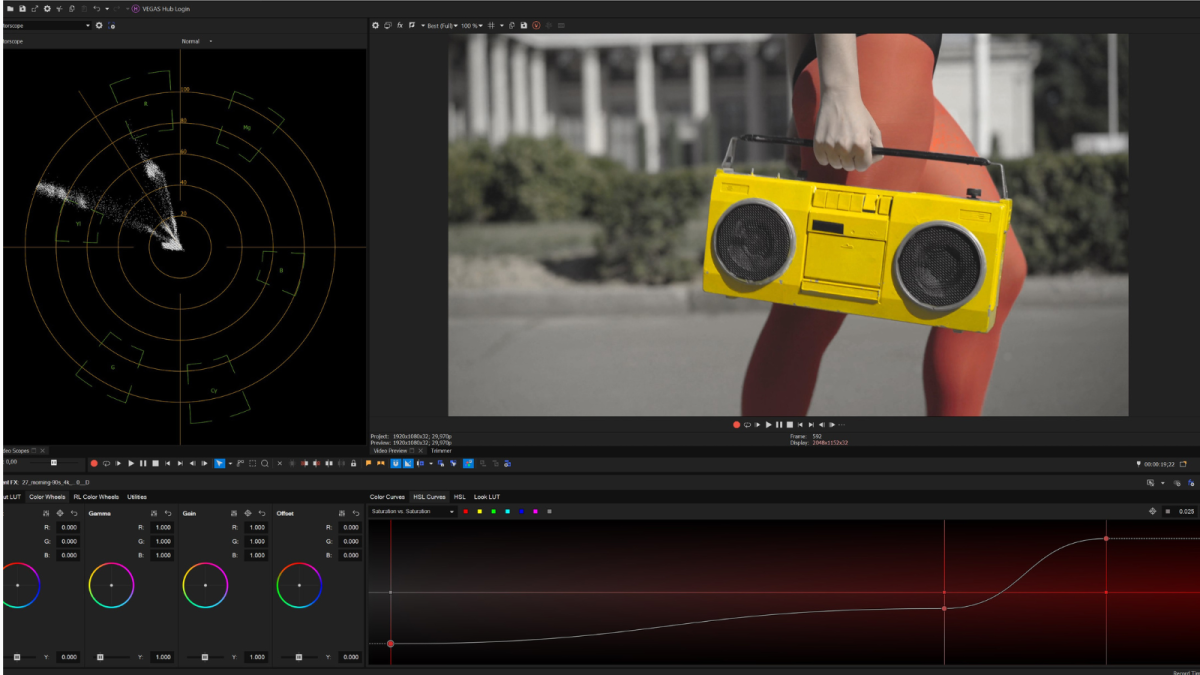Select the normal edit tool arrow in the timeline toolbar
The height and width of the screenshot is (675, 1200).
[219, 463]
